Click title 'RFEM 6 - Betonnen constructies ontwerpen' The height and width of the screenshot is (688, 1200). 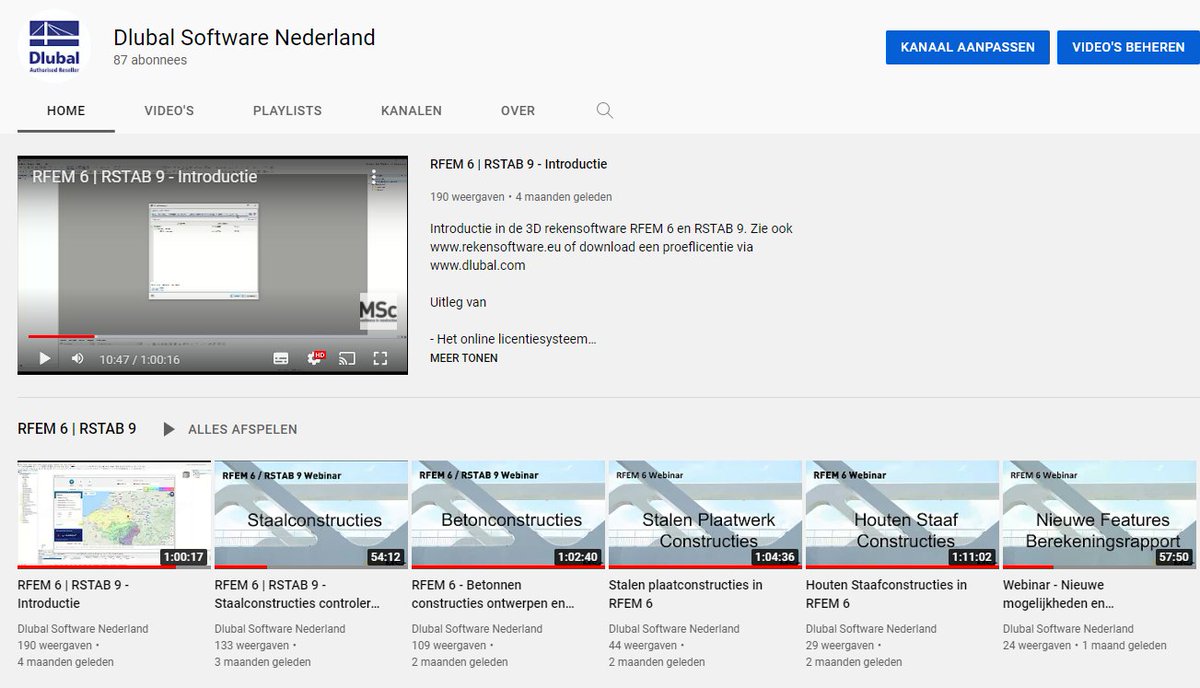click(x=494, y=594)
